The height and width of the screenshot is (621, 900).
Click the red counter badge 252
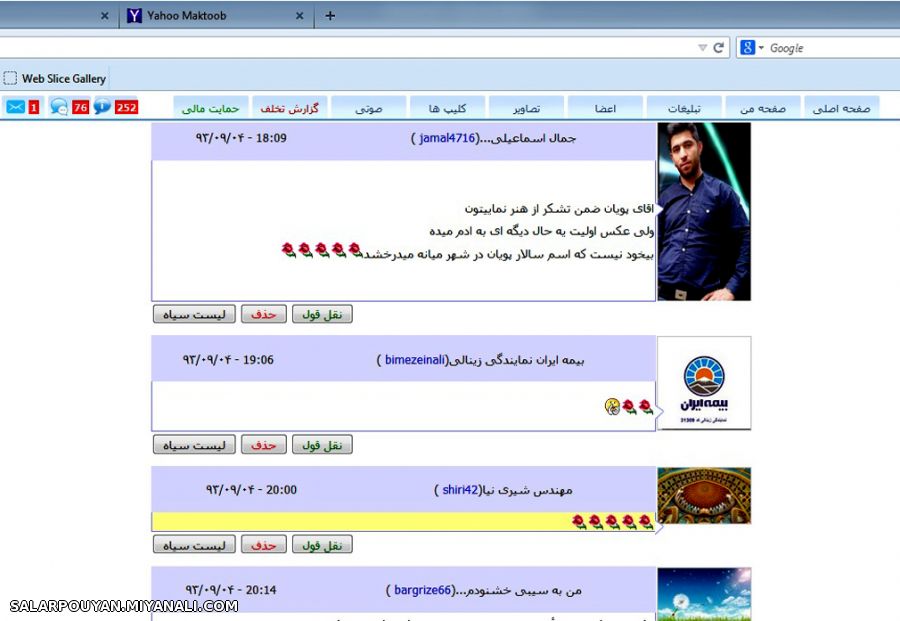click(x=126, y=107)
